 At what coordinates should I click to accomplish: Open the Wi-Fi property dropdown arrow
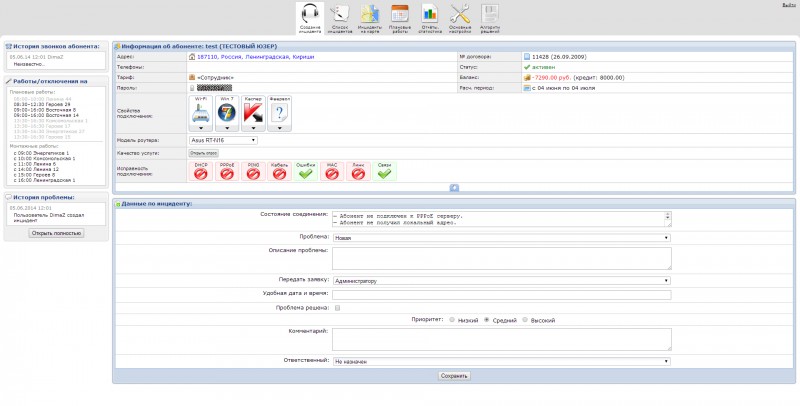pyautogui.click(x=201, y=128)
